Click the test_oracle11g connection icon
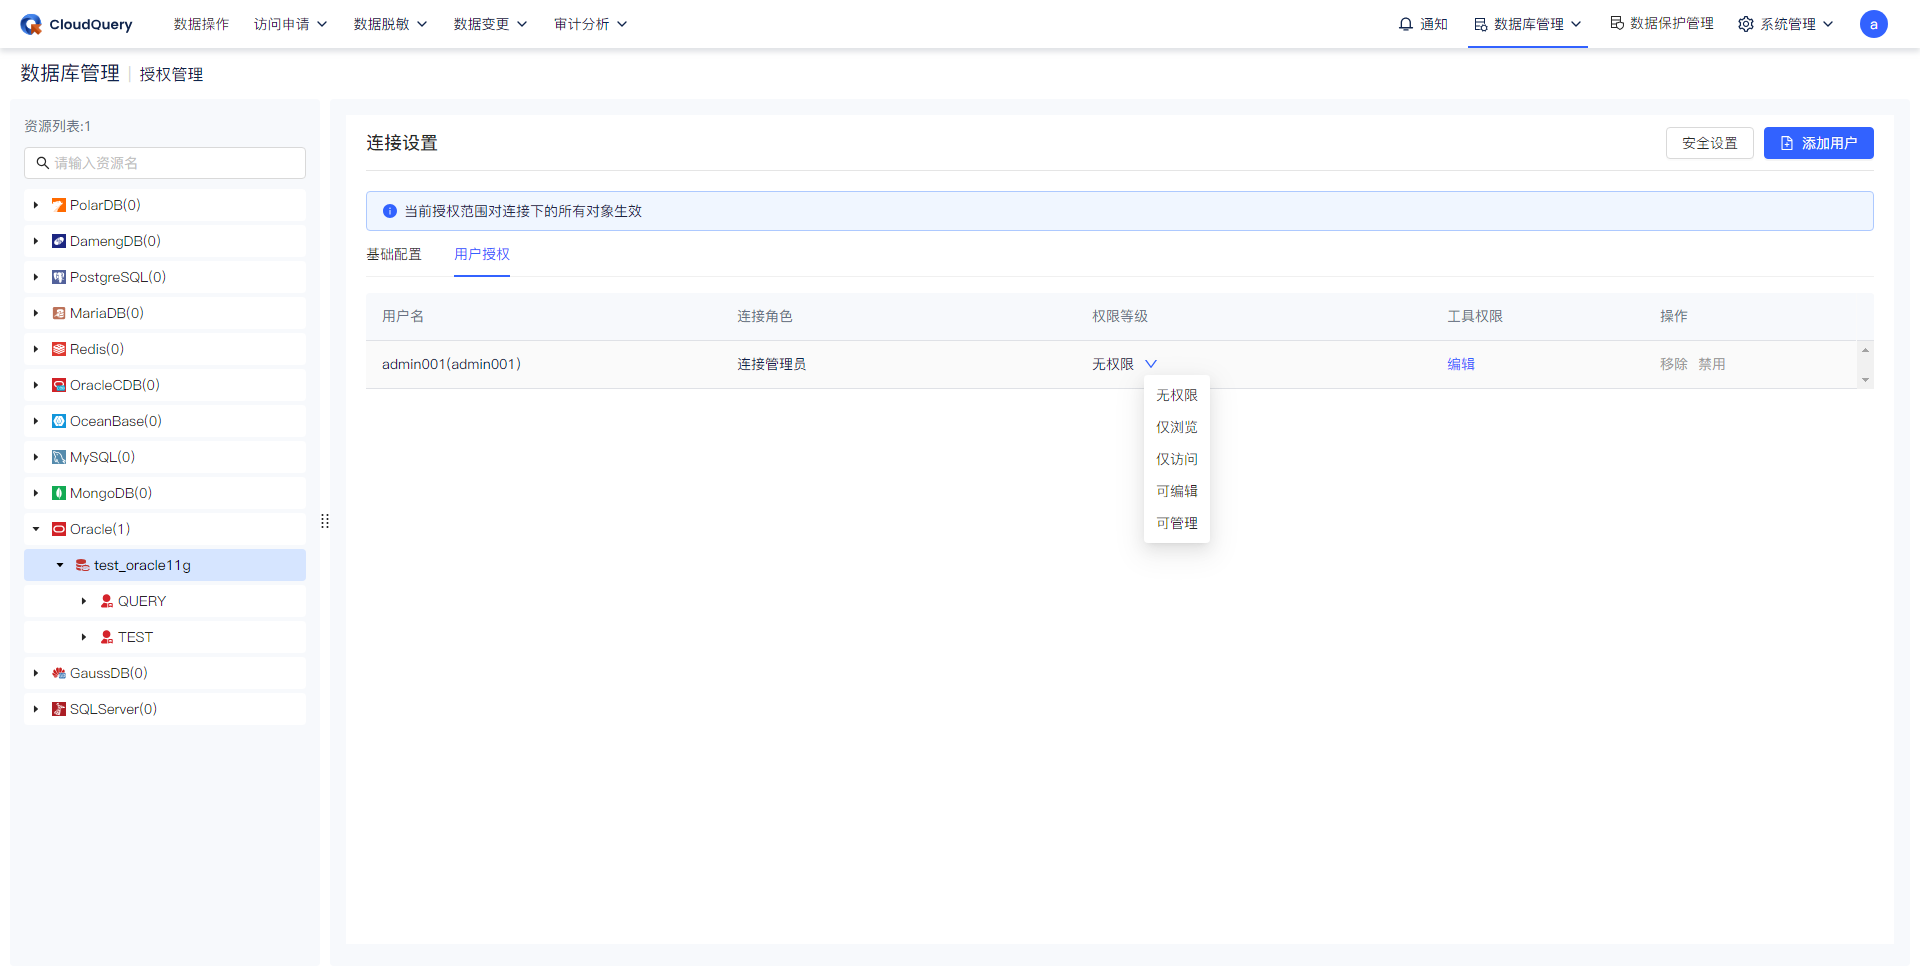This screenshot has height=978, width=1920. coord(83,565)
